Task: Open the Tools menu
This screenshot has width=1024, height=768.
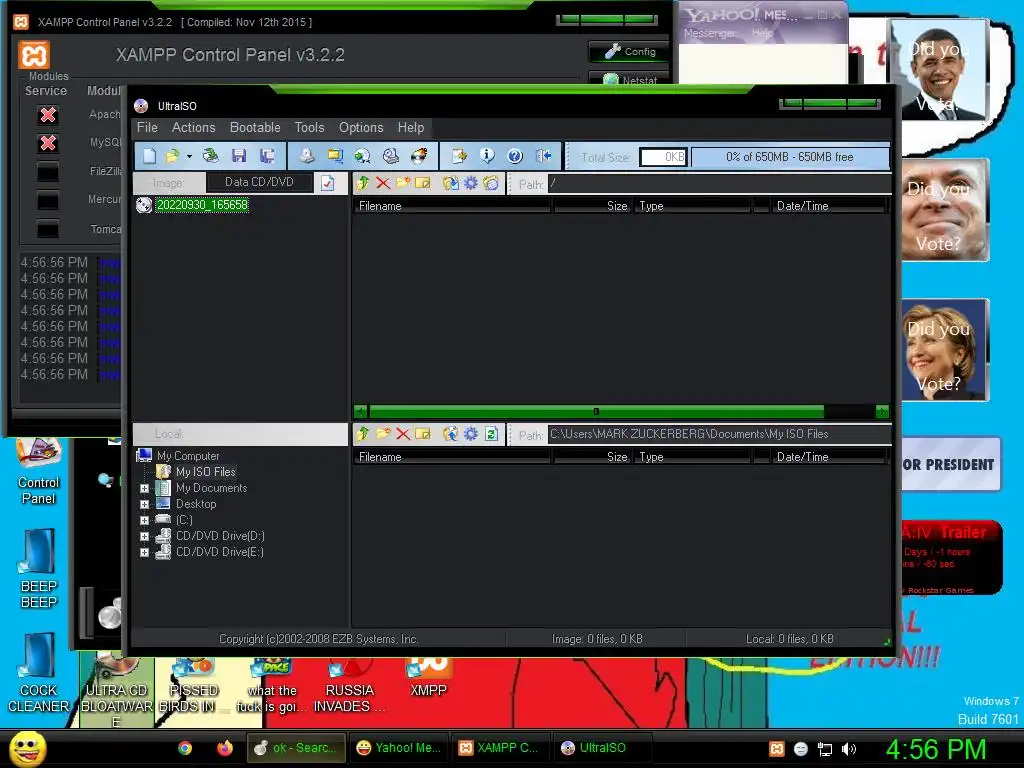Action: (x=309, y=127)
